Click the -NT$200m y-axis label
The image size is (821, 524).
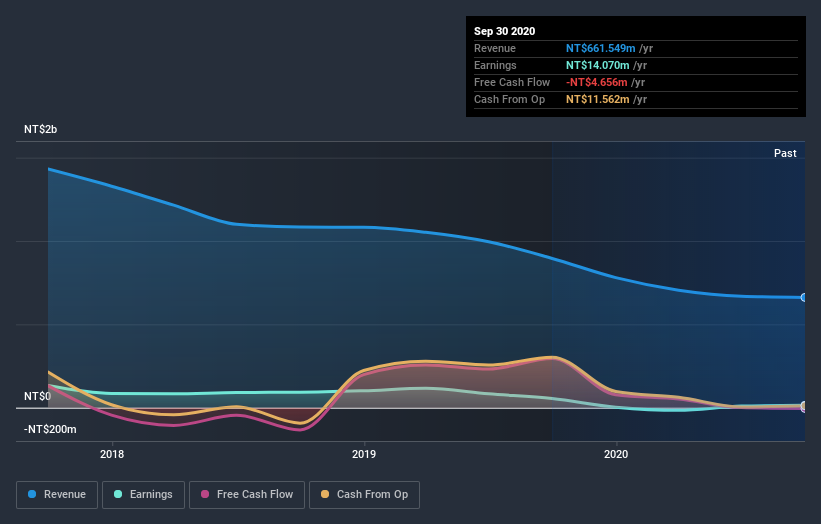tap(50, 429)
